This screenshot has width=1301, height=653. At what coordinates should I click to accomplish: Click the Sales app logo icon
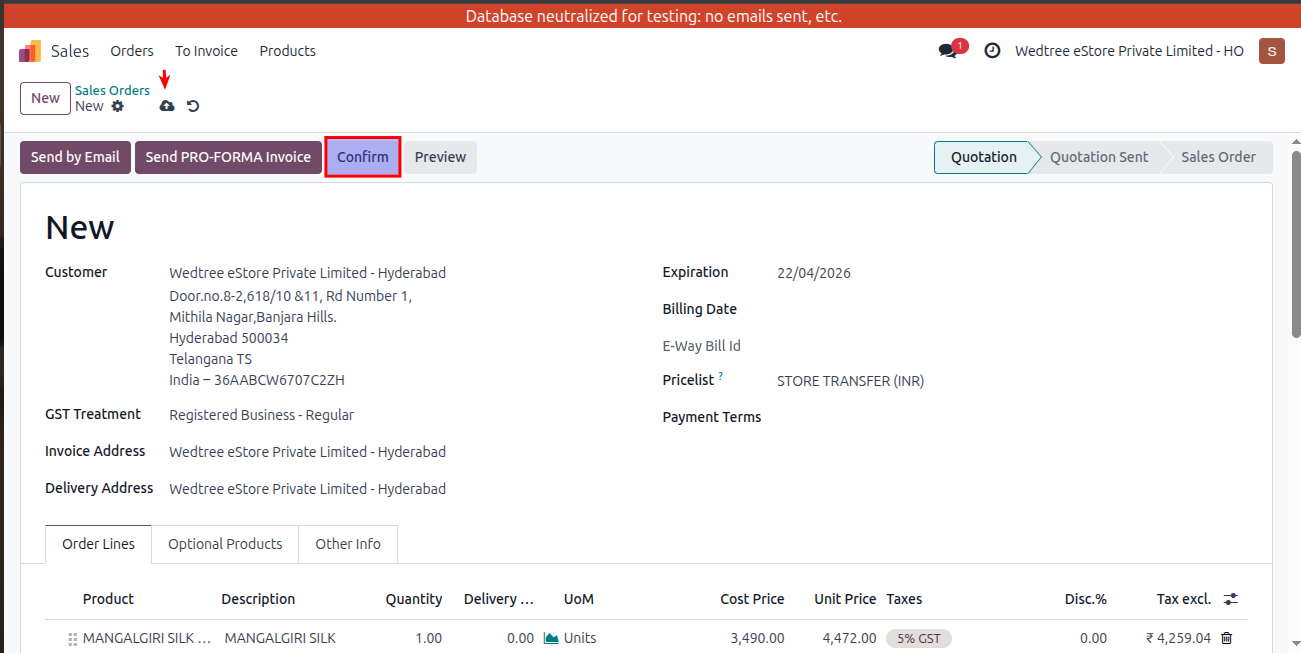click(30, 51)
